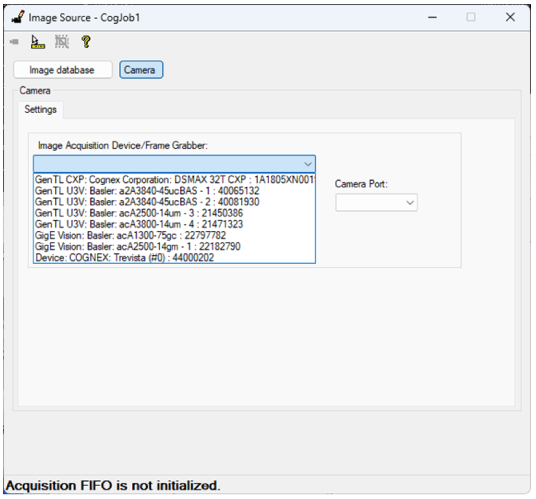Choose GigE Vision Basler acA1300-75gc entry
Image resolution: width=536 pixels, height=499 pixels.
tap(174, 235)
